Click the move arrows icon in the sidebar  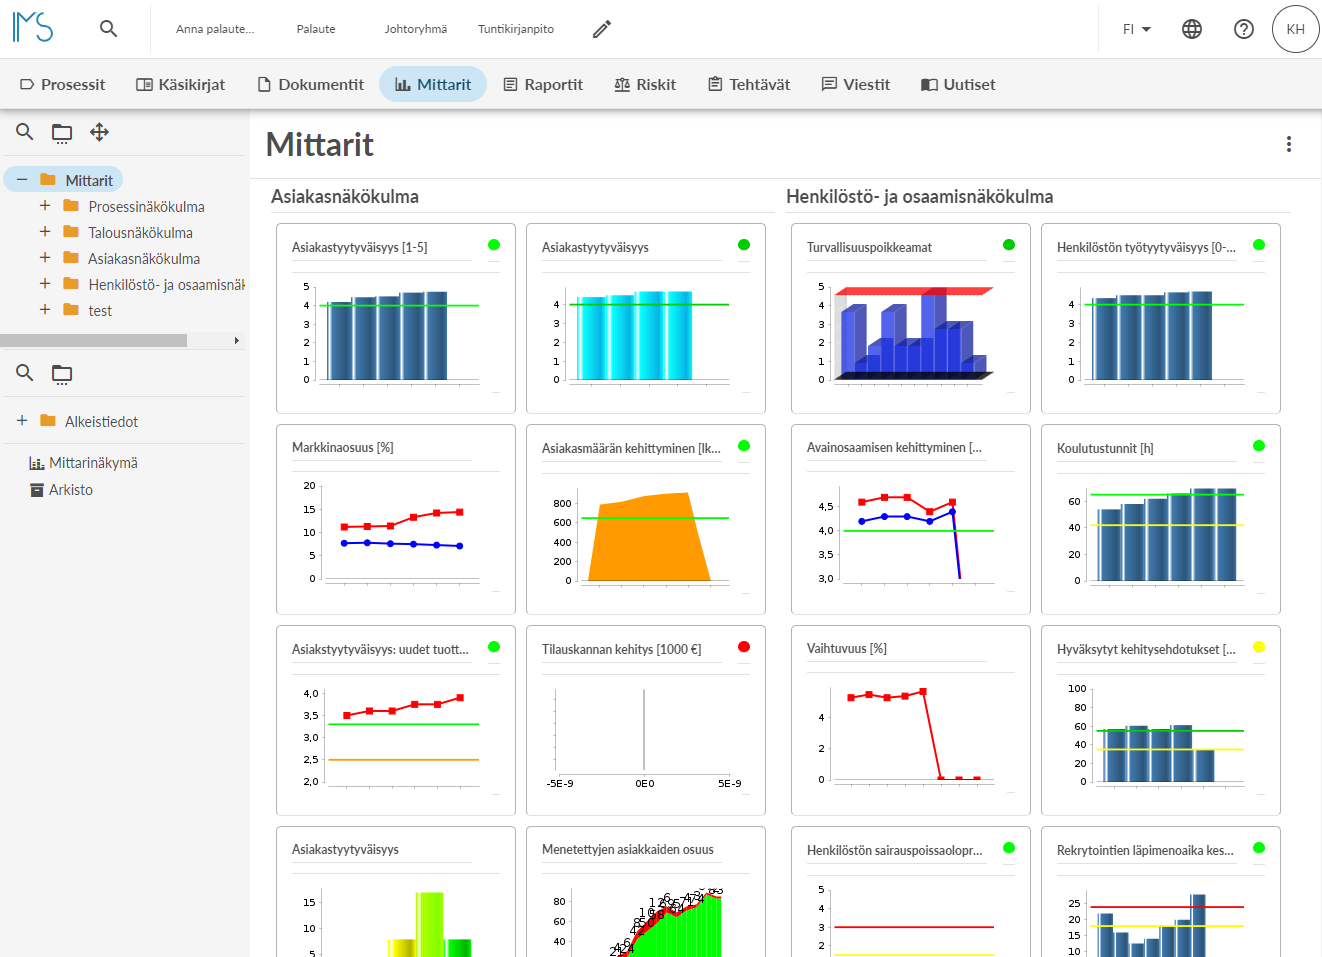click(99, 132)
